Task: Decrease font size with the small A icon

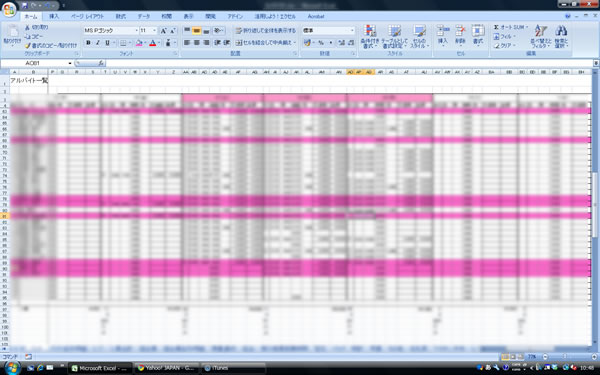Action: (173, 31)
